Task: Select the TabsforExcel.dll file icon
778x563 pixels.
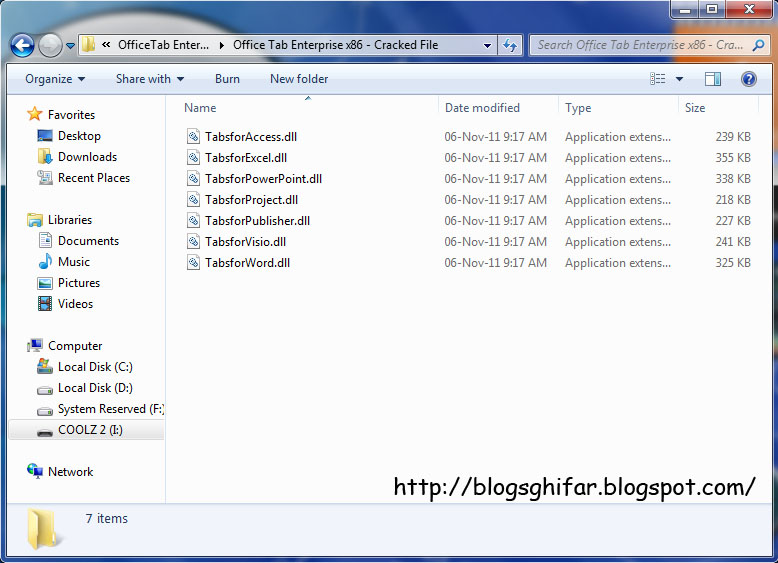Action: click(194, 158)
